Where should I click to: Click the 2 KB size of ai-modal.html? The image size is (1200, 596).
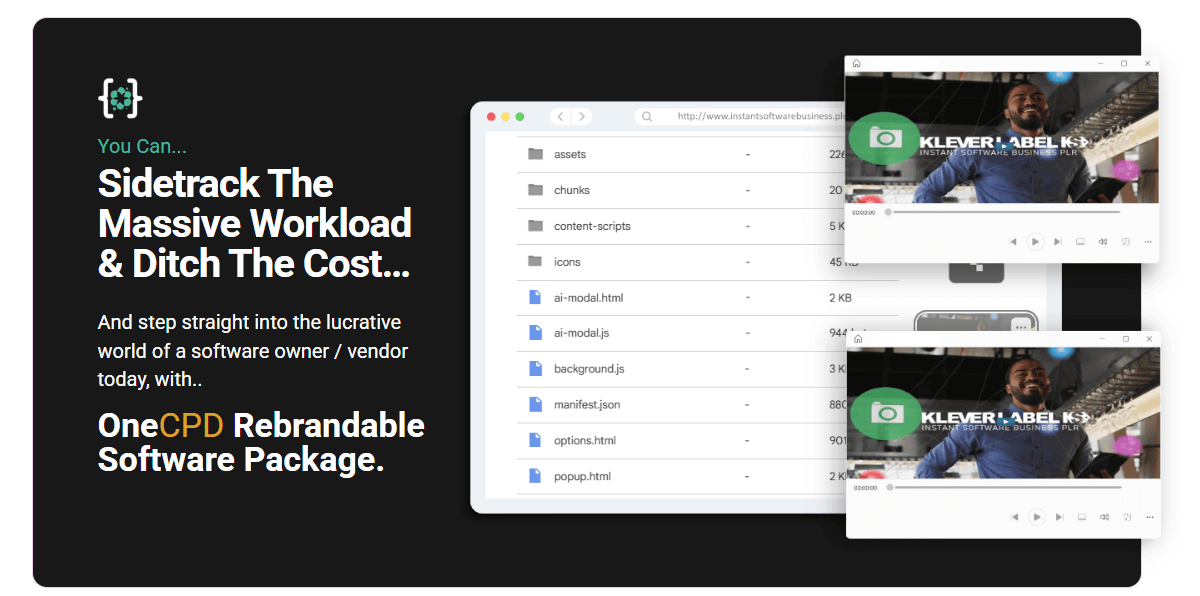840,298
